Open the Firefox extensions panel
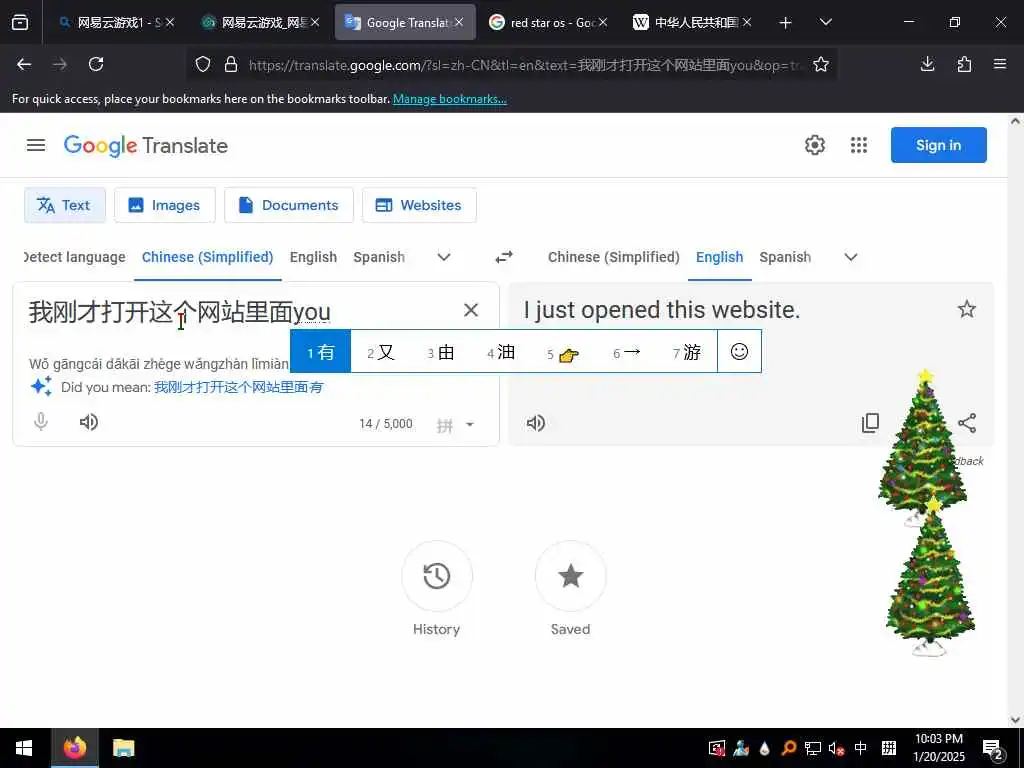 tap(964, 64)
